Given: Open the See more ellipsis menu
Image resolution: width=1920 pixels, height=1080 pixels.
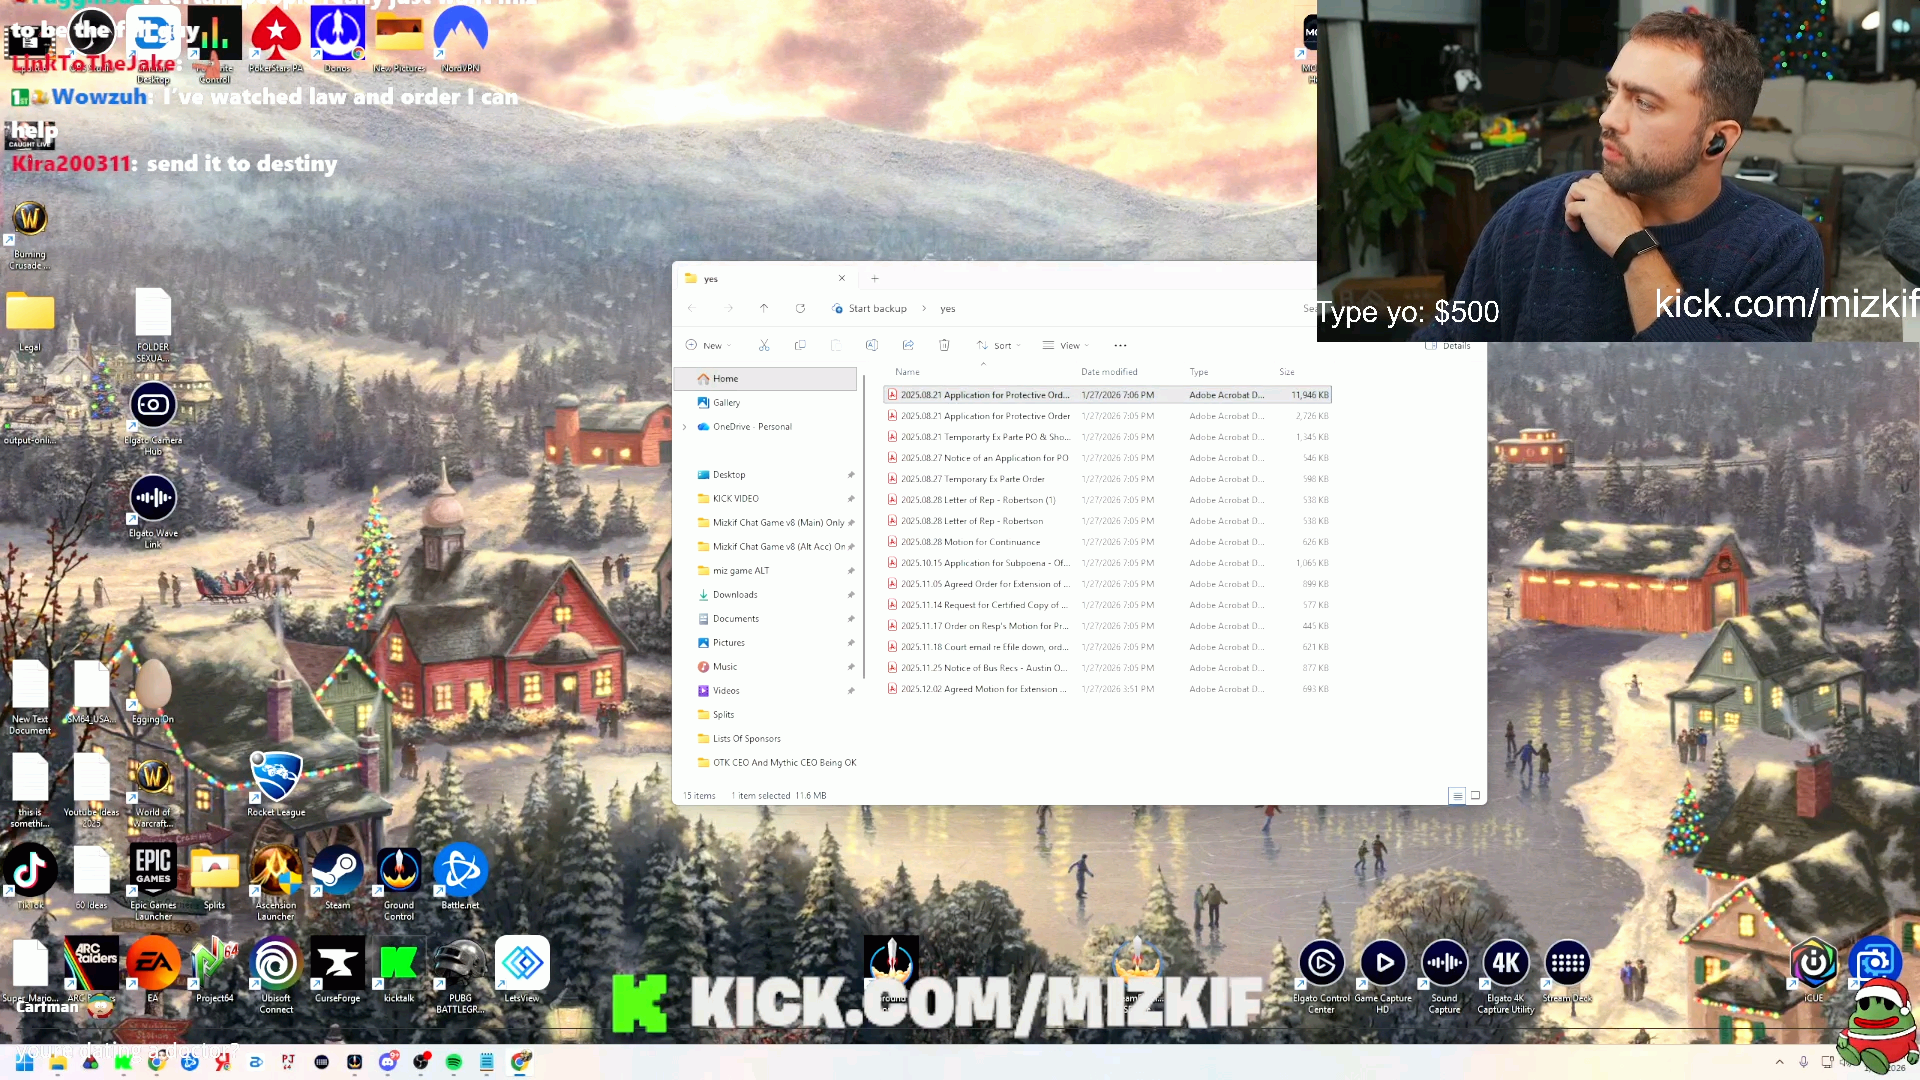Looking at the screenshot, I should click(1120, 345).
